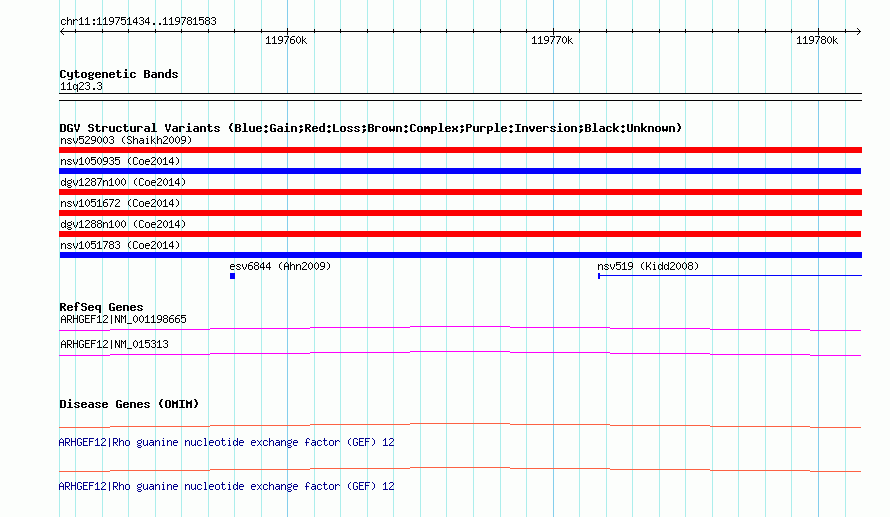Click the DGV Structural Variants track title
This screenshot has width=890, height=517.
(x=371, y=128)
